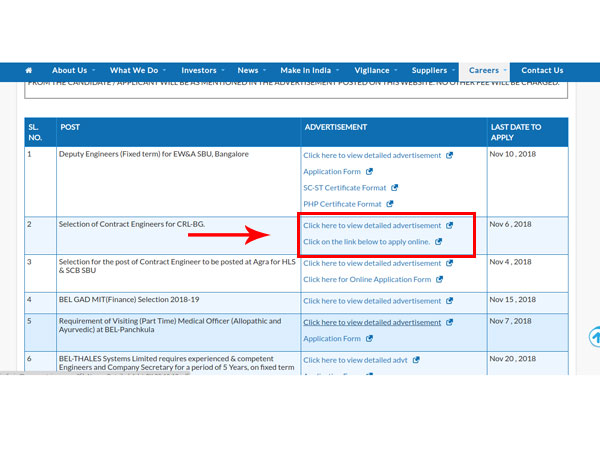View detailed advertisement for BEL GAD MIT Finance
600x450 pixels.
(x=372, y=301)
